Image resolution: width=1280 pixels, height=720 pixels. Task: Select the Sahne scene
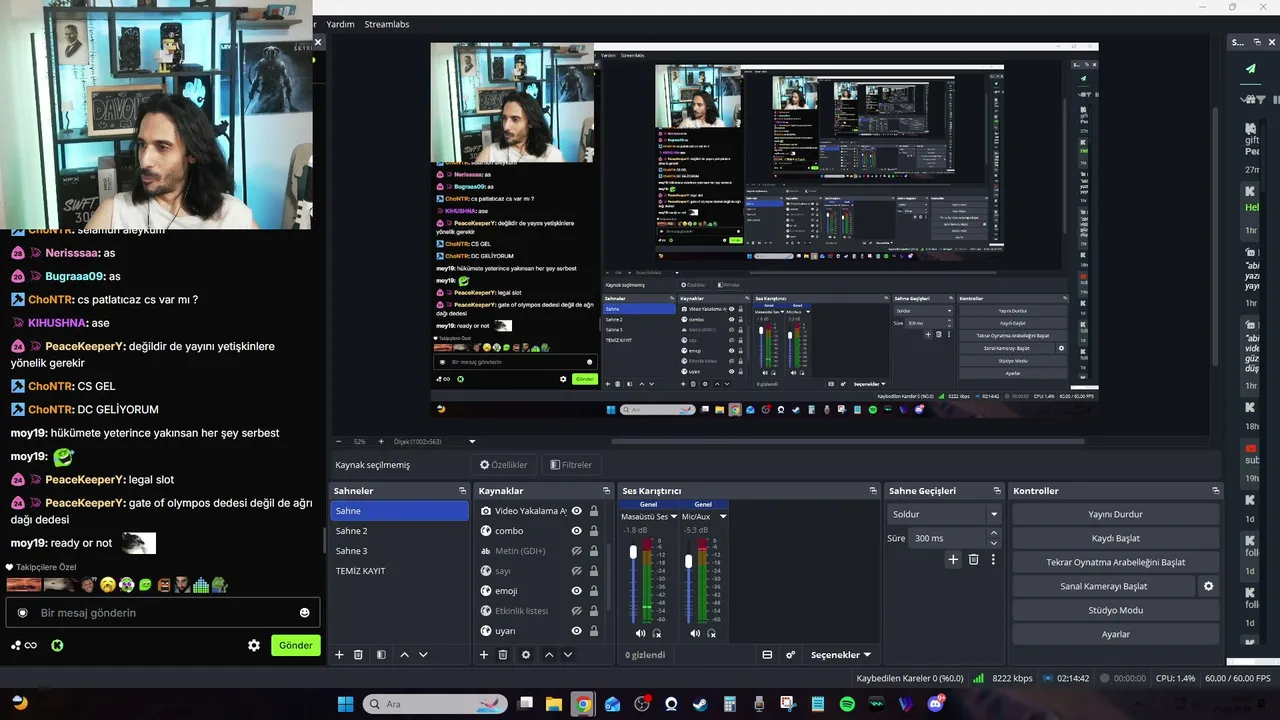coord(399,511)
